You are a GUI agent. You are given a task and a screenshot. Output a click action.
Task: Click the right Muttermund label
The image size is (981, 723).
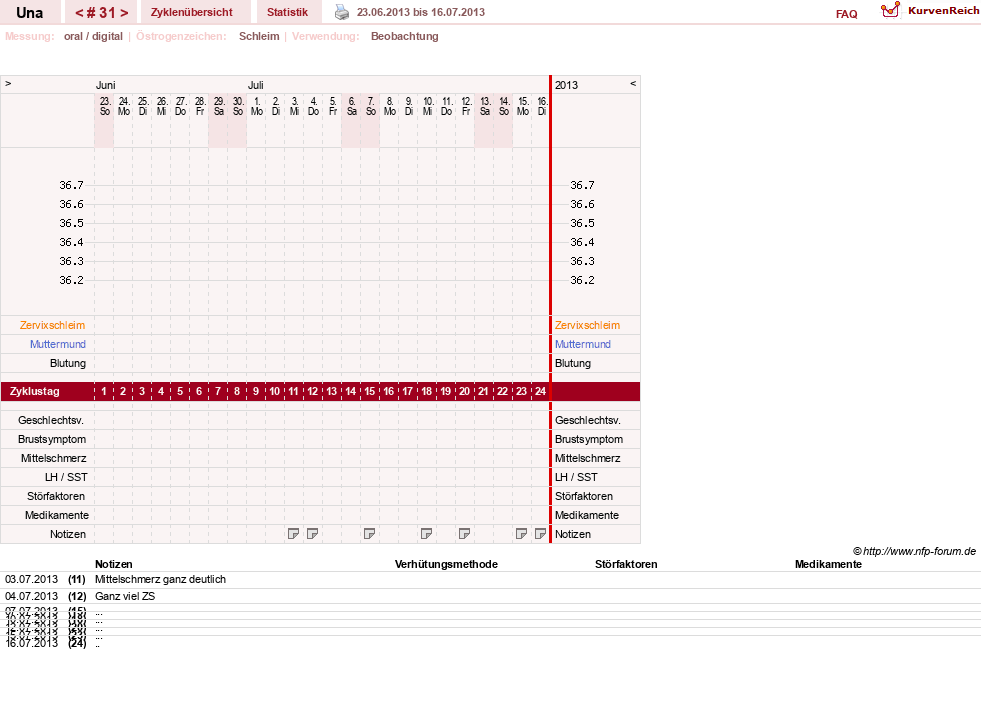(x=582, y=344)
